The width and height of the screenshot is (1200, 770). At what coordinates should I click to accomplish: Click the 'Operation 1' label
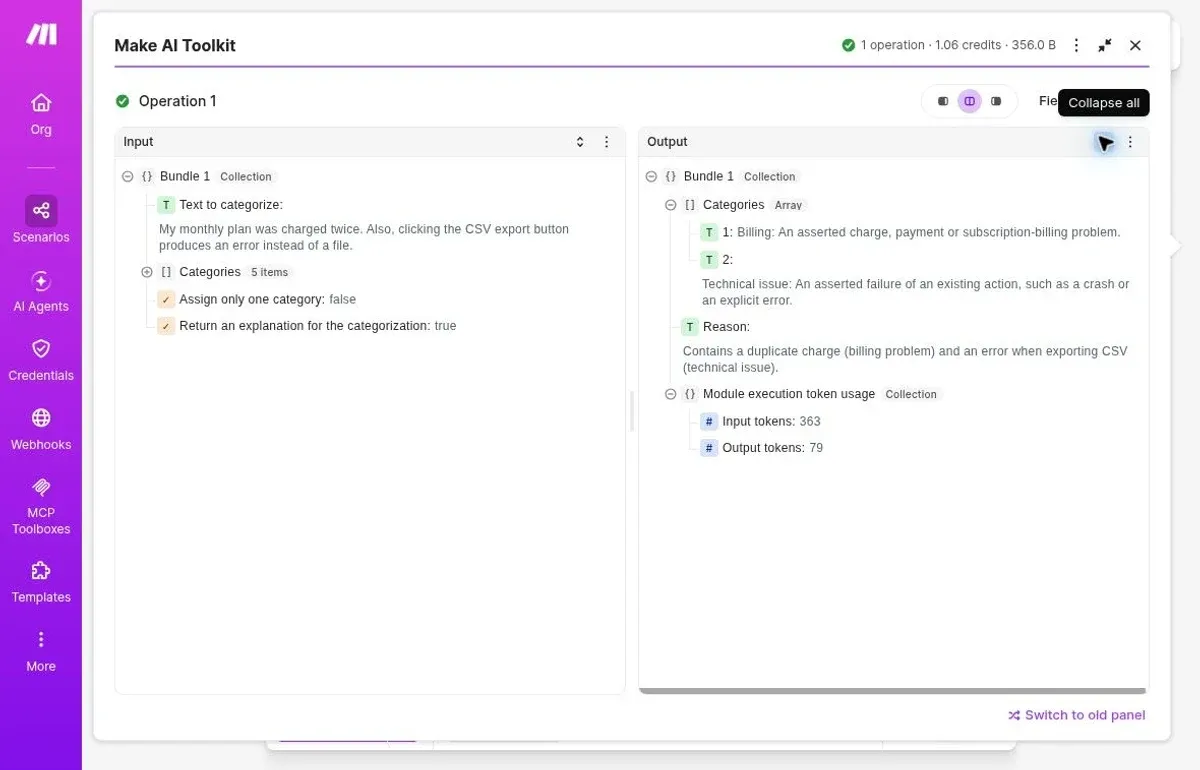click(177, 101)
